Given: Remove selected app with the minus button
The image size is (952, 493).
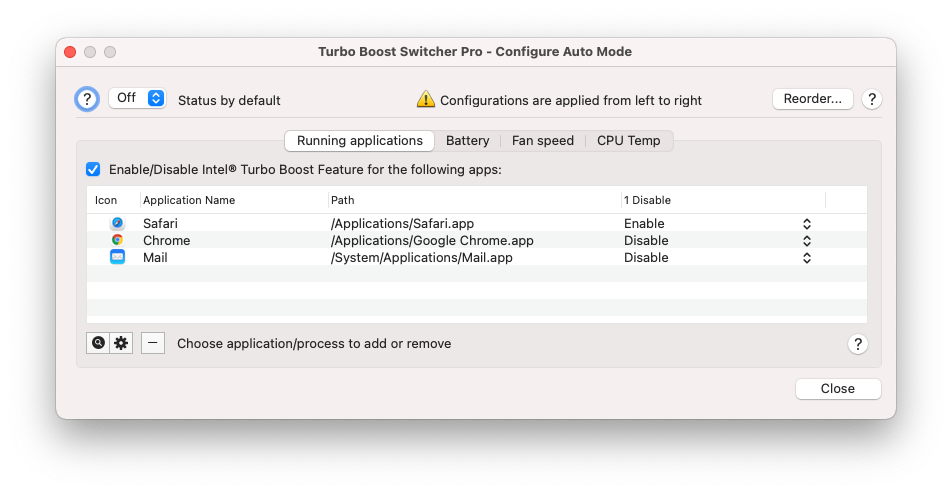Looking at the screenshot, I should tap(153, 343).
